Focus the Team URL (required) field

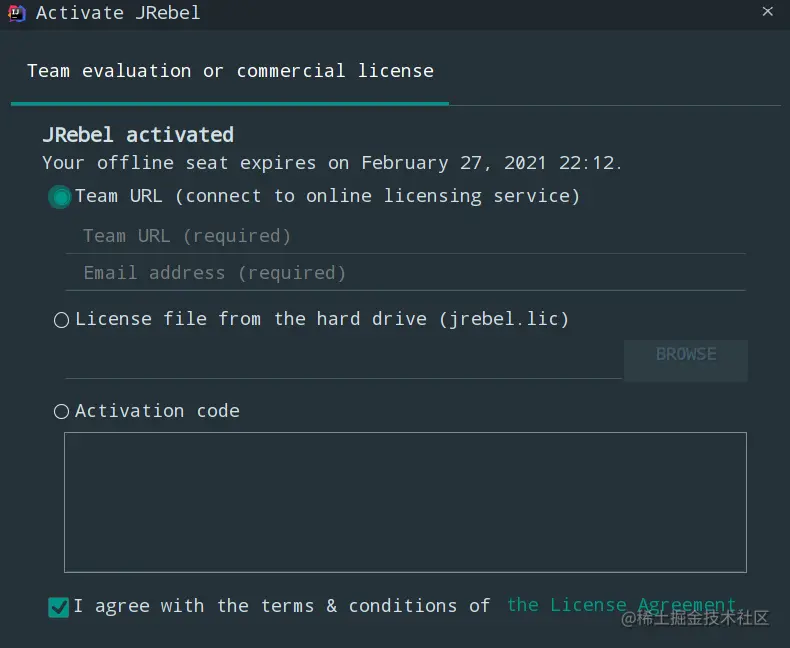406,236
